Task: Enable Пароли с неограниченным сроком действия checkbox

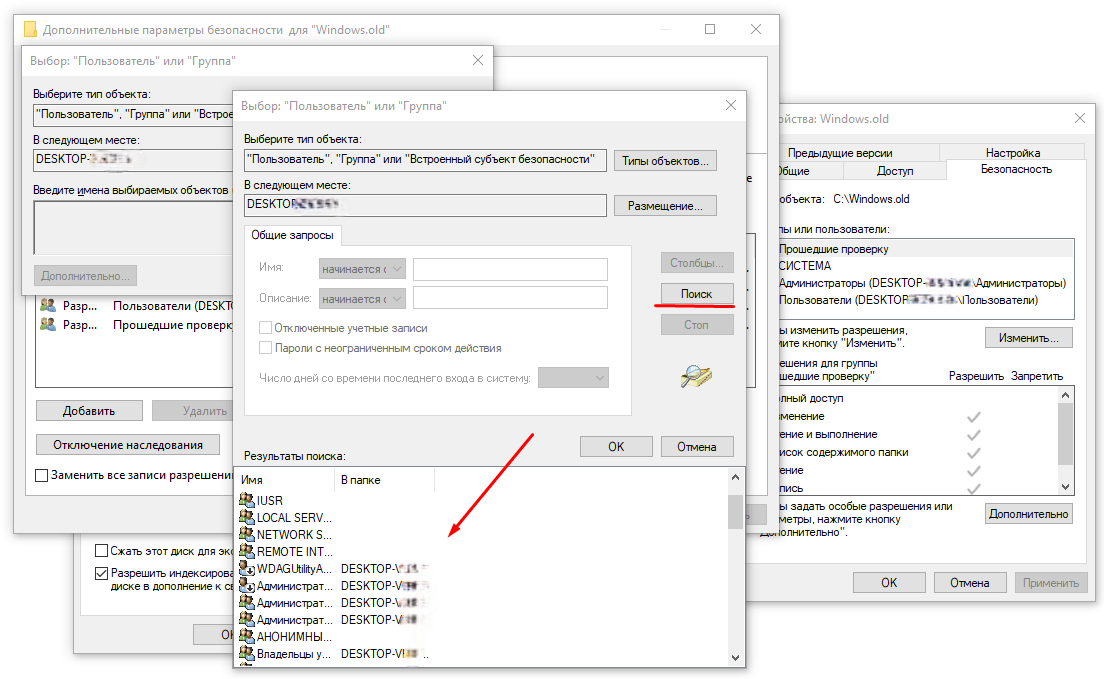Action: 265,347
